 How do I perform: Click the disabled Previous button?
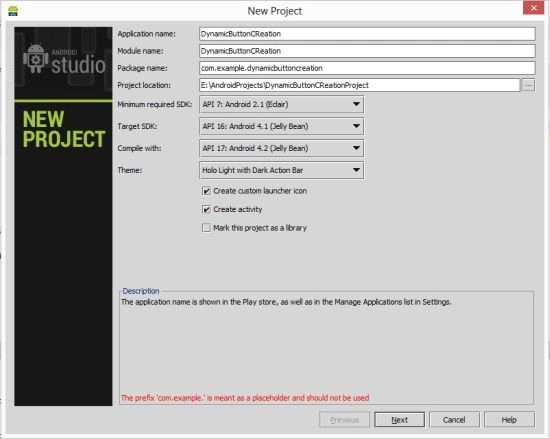(x=344, y=420)
